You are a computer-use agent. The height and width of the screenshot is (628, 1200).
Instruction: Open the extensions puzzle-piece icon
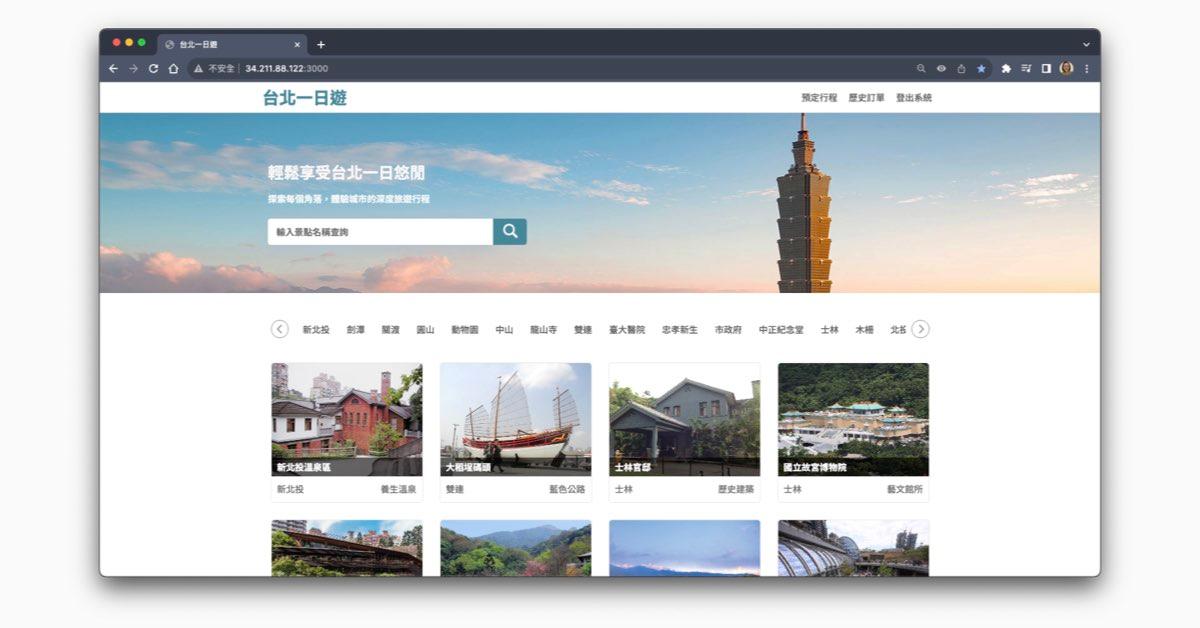pos(1006,69)
